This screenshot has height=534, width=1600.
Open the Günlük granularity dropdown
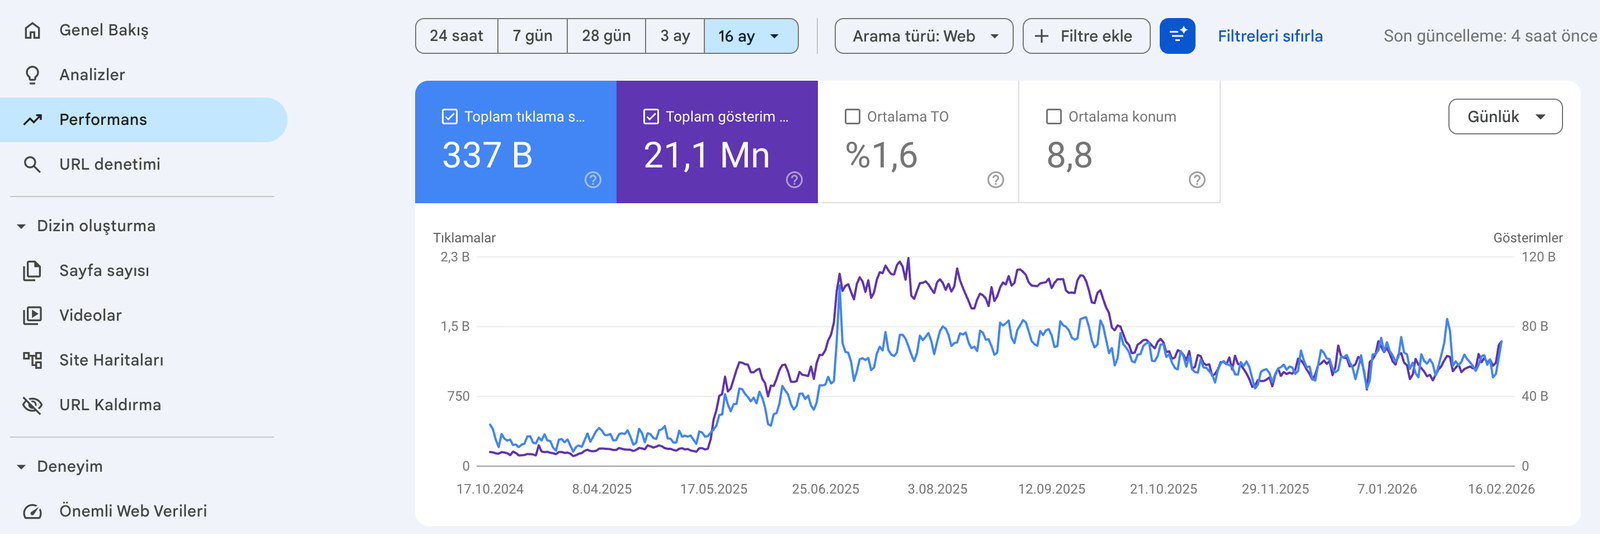[x=1504, y=117]
